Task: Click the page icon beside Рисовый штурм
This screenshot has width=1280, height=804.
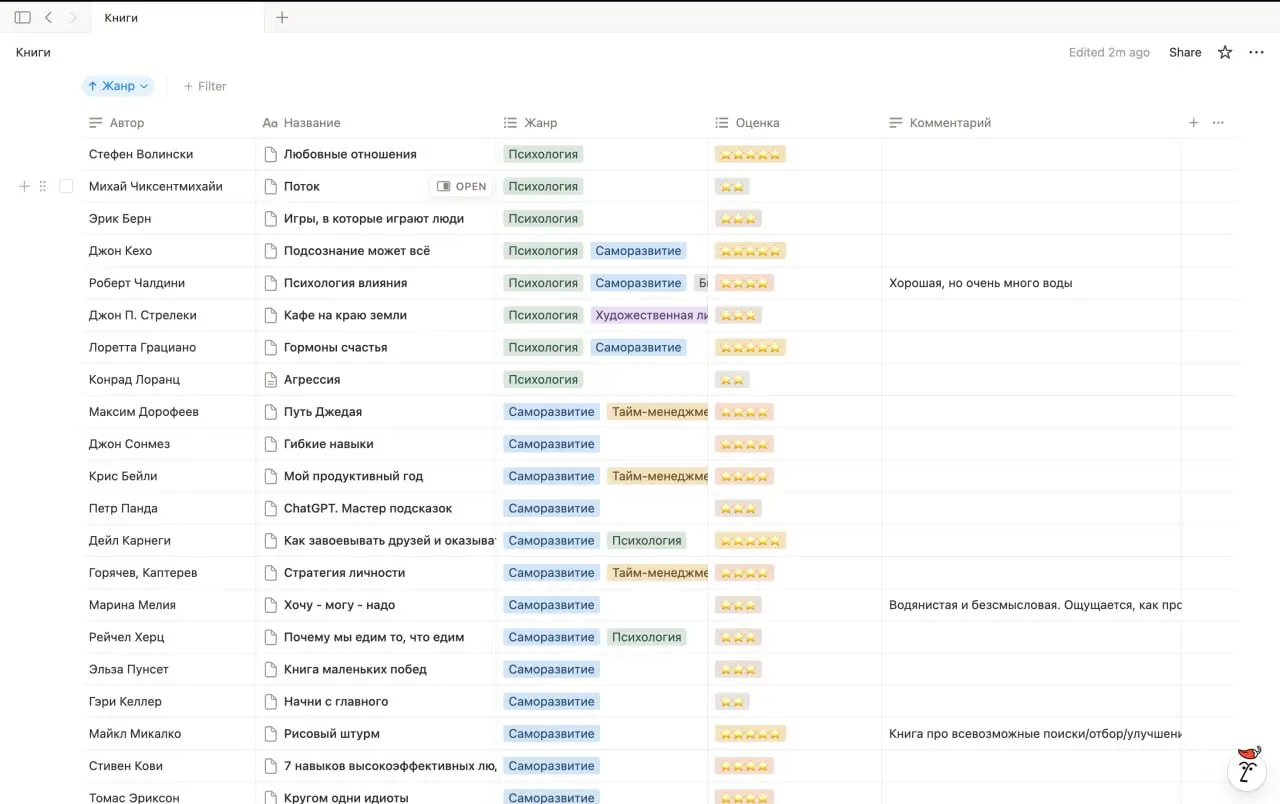Action: [x=270, y=734]
